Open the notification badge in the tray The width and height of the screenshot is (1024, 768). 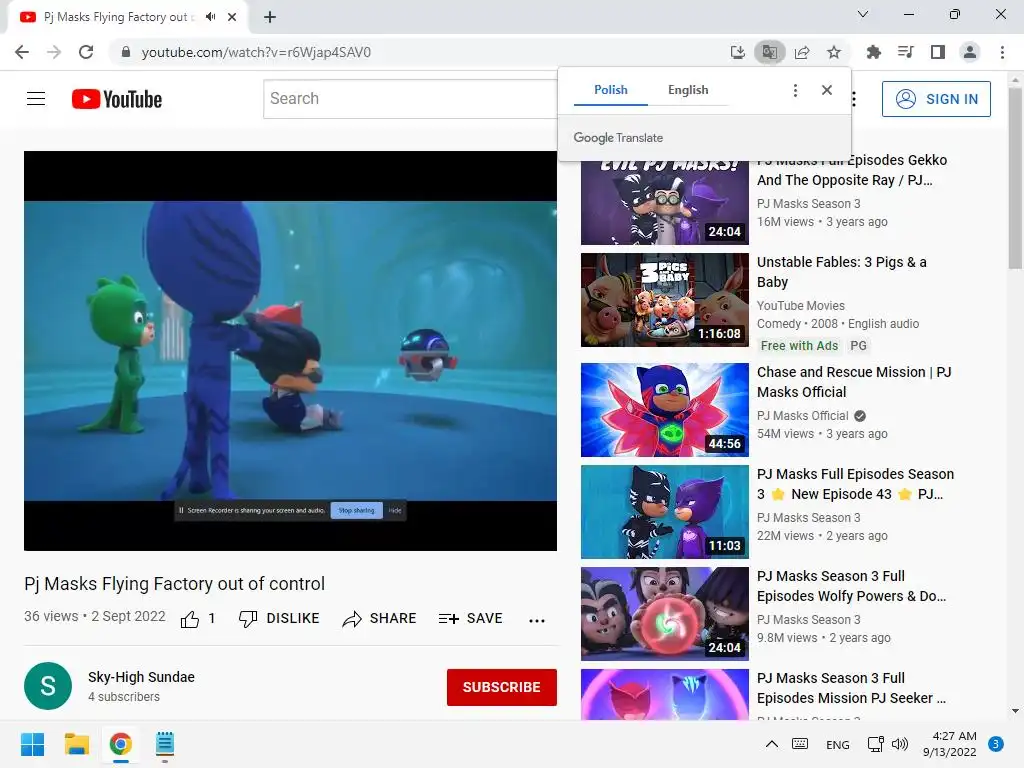pyautogui.click(x=996, y=744)
